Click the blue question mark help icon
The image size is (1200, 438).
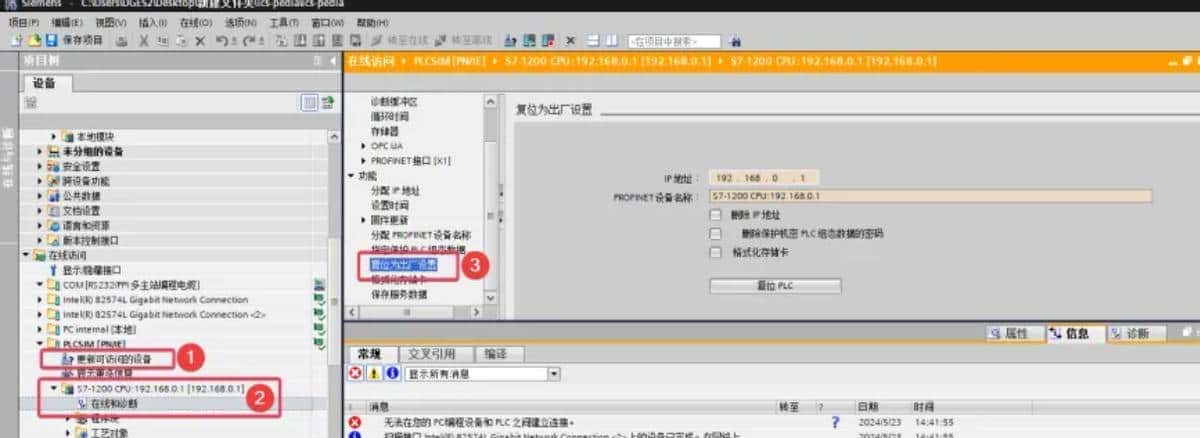point(835,422)
